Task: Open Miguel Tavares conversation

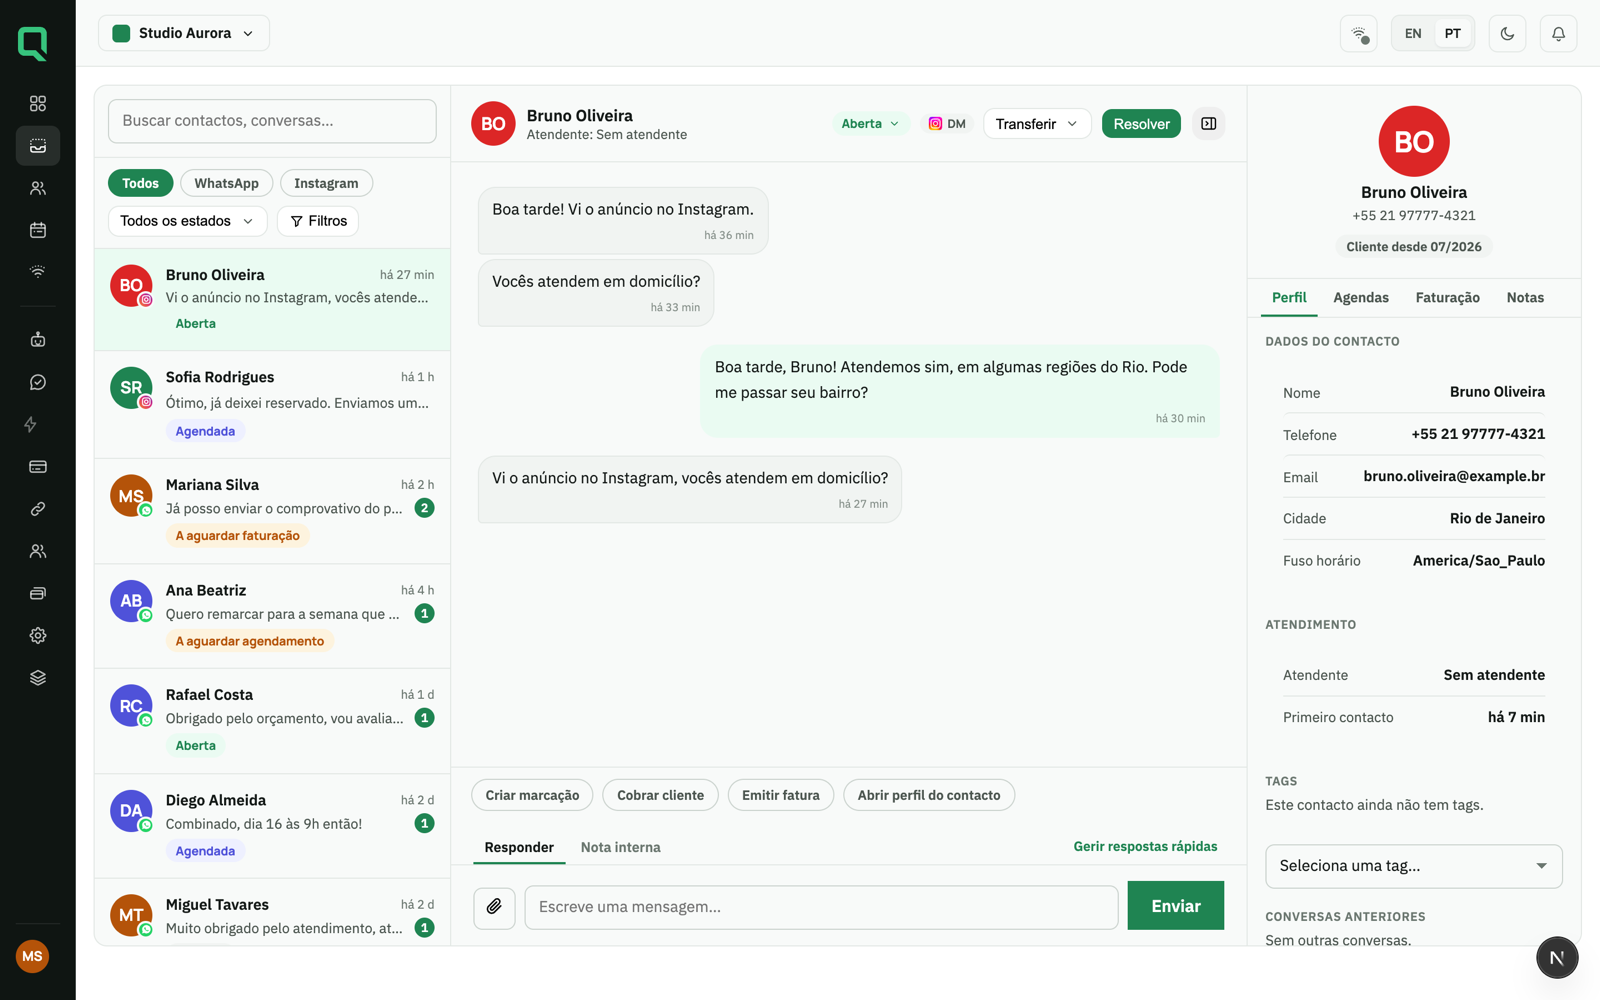Action: [x=272, y=912]
